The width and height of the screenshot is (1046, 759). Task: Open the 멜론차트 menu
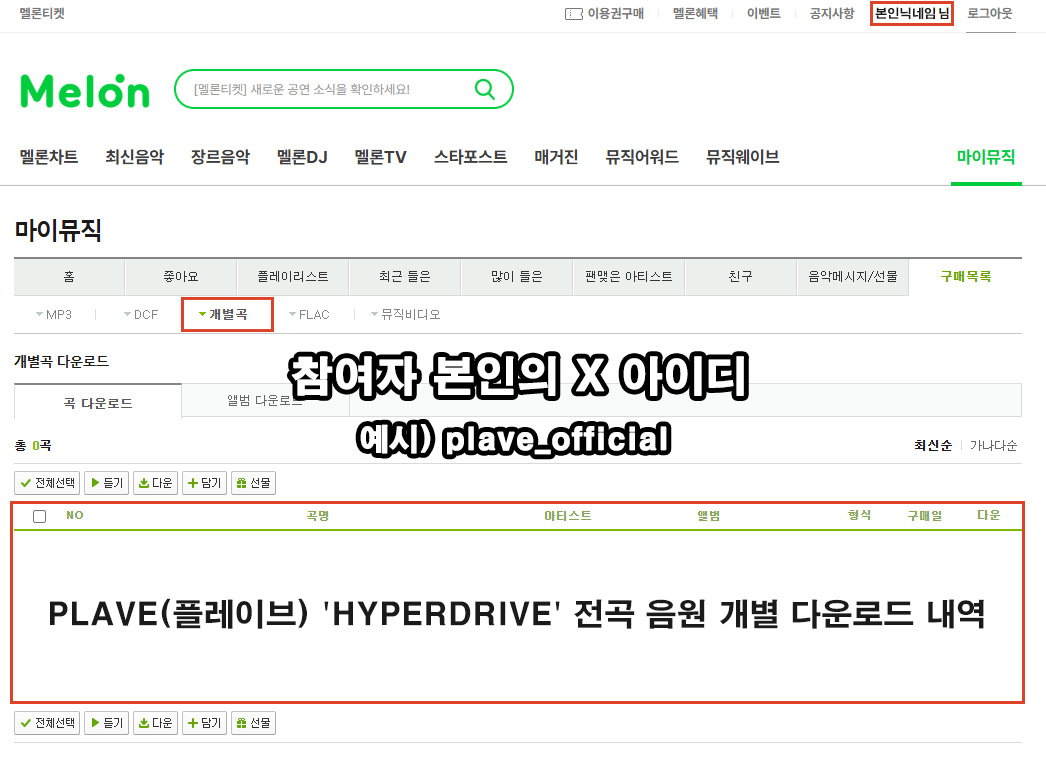coord(49,157)
